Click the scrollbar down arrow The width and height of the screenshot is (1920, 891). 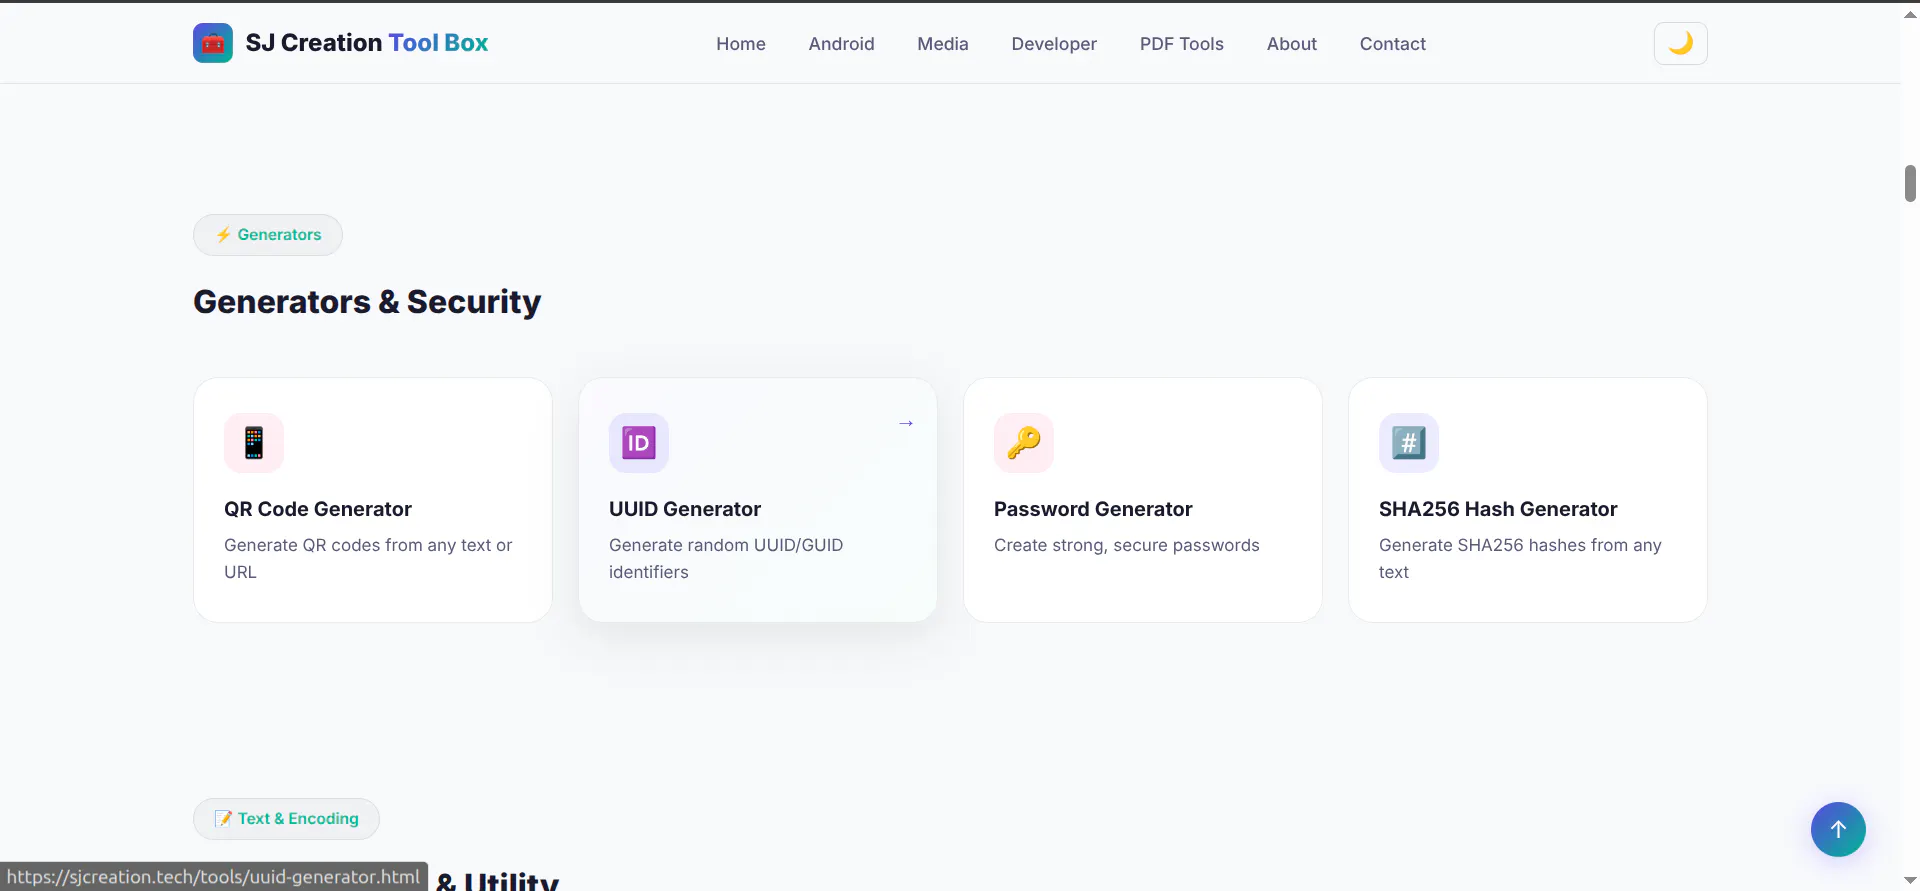[1910, 881]
